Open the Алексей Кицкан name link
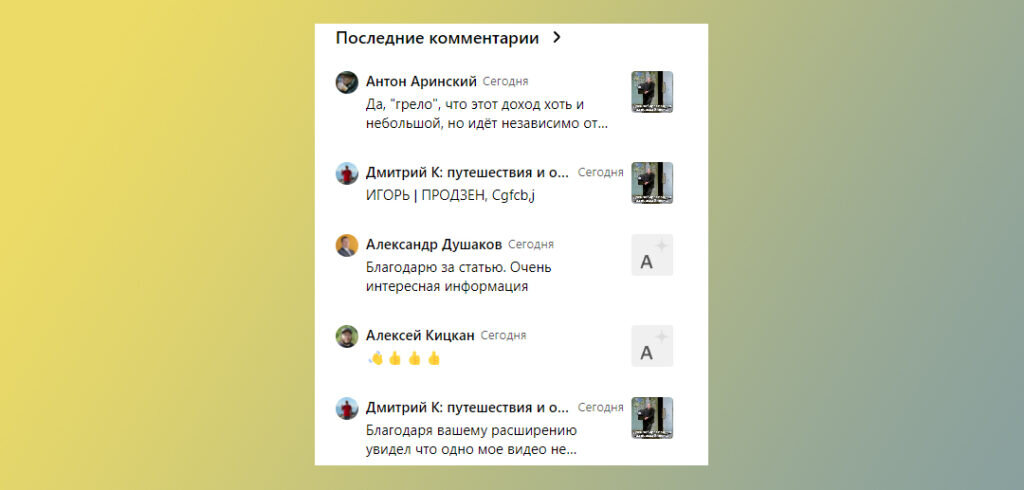The image size is (1024, 490). 420,335
